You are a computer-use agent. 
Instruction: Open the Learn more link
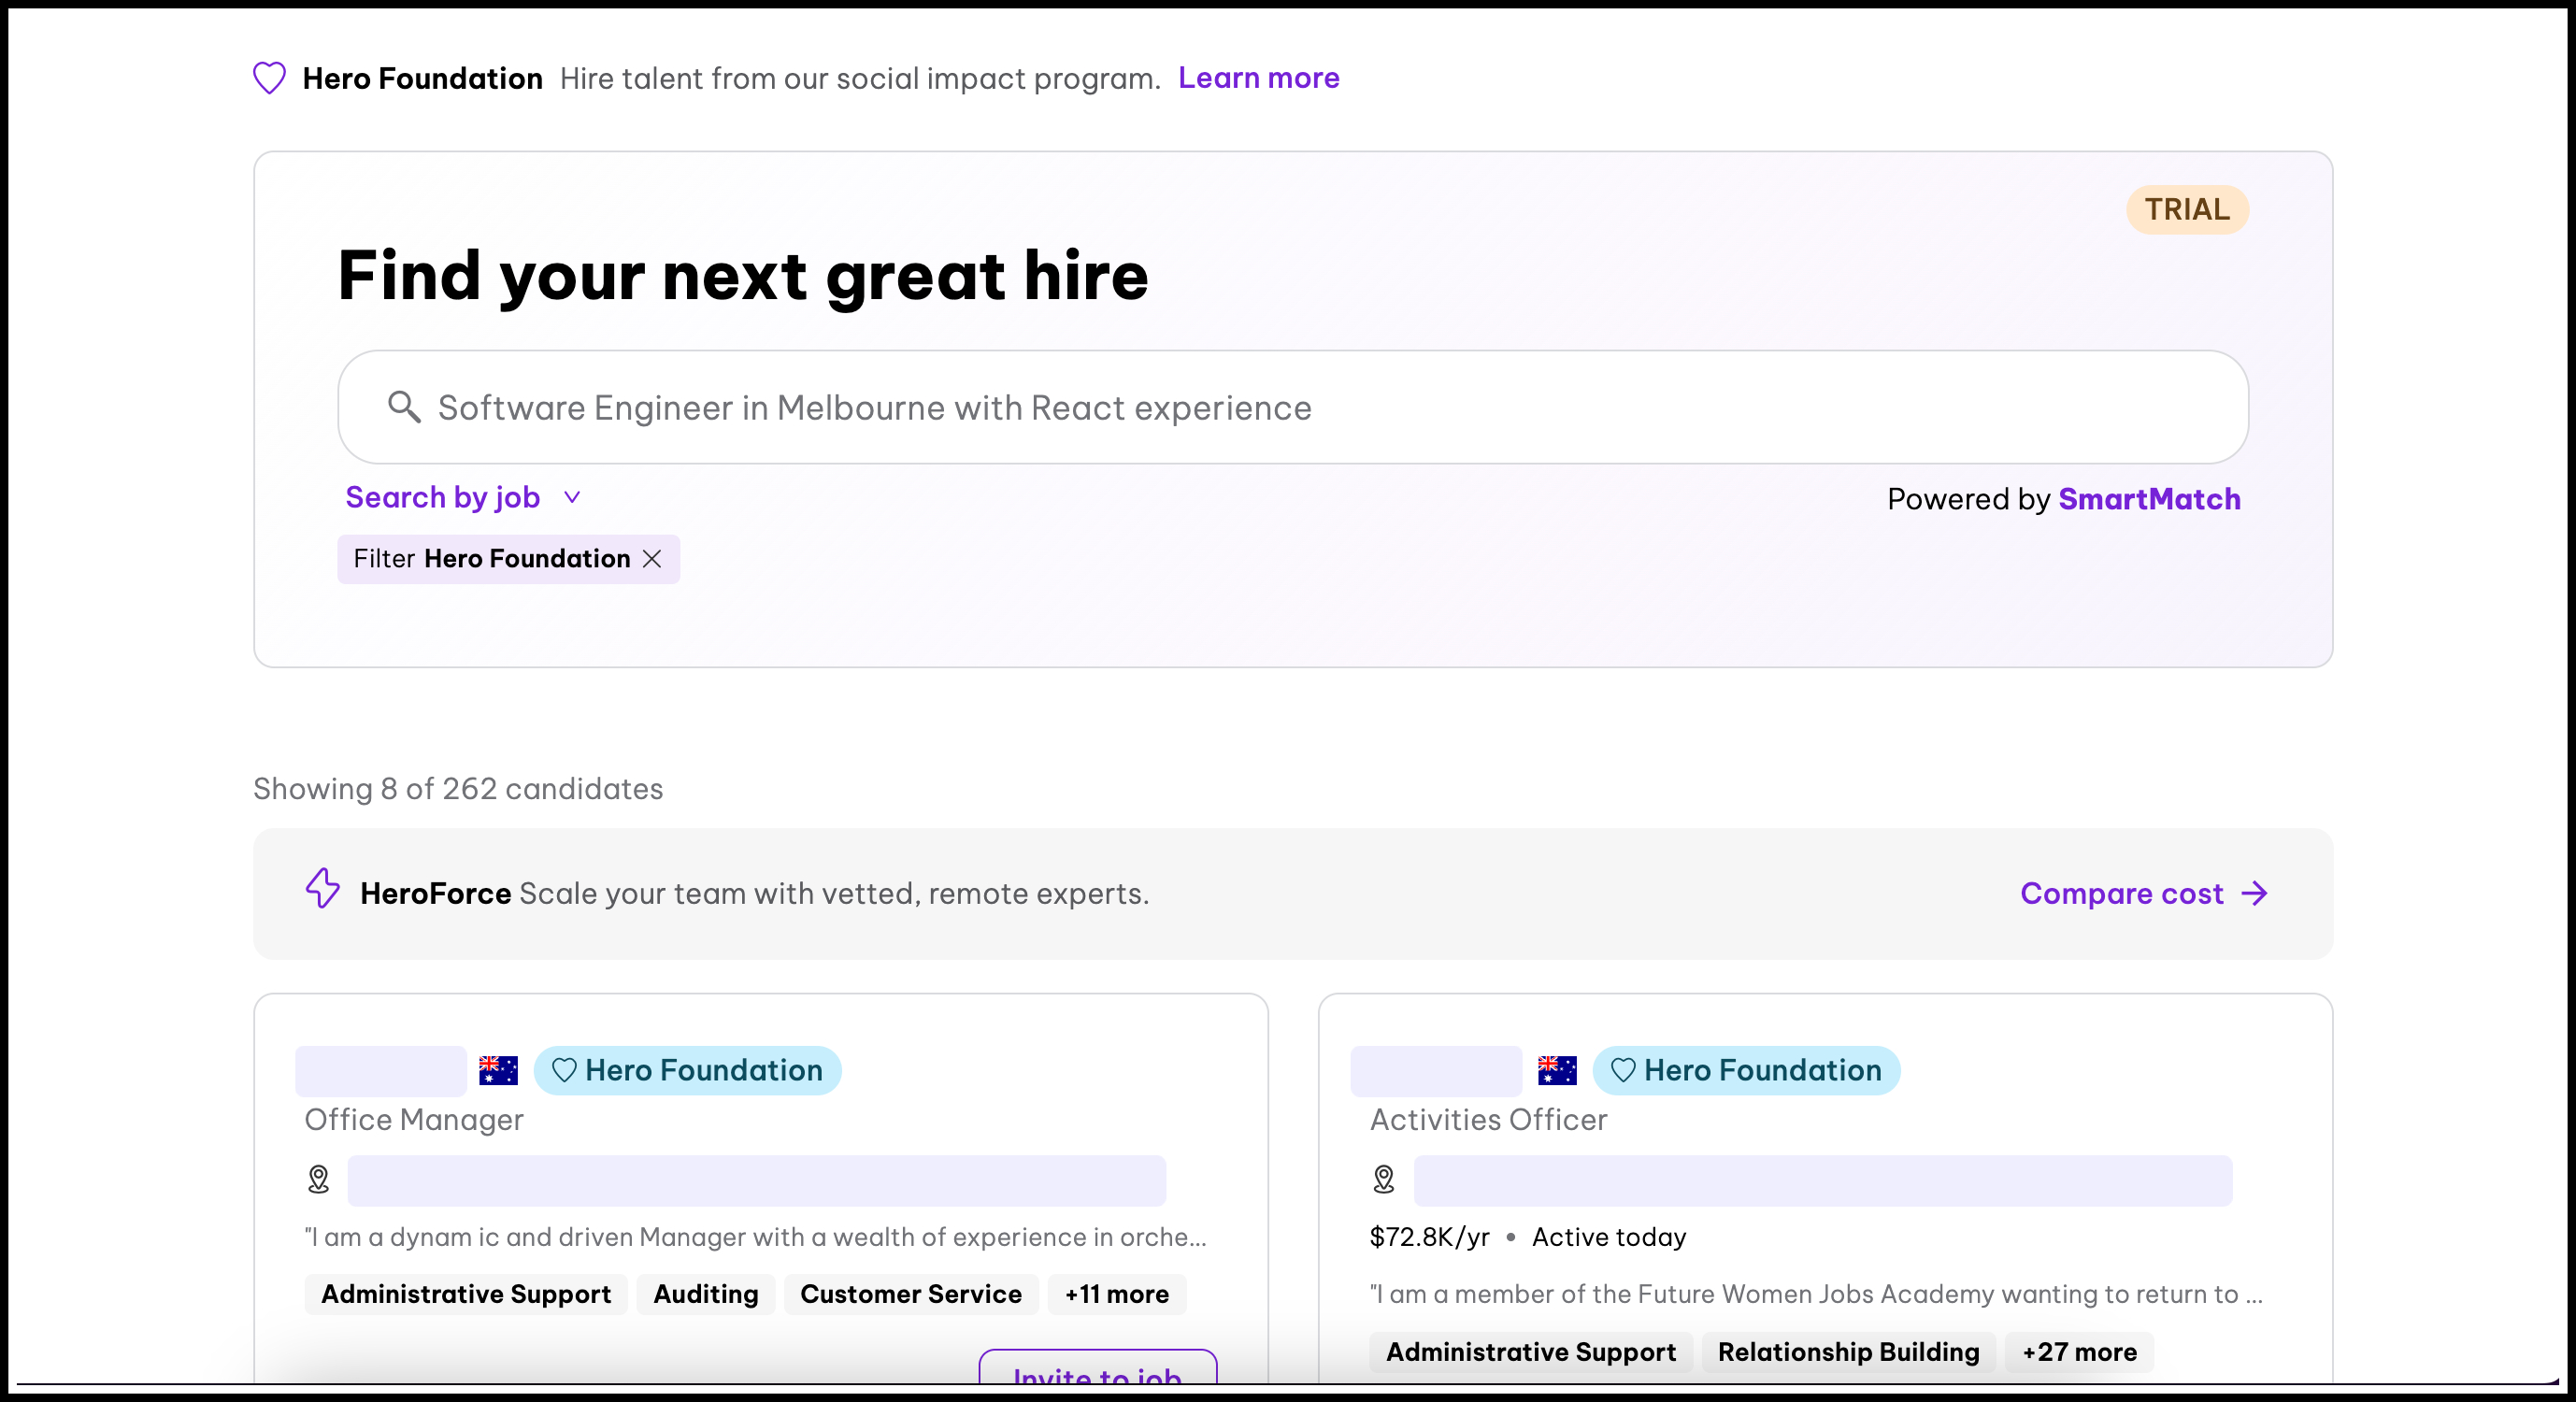pyautogui.click(x=1258, y=78)
